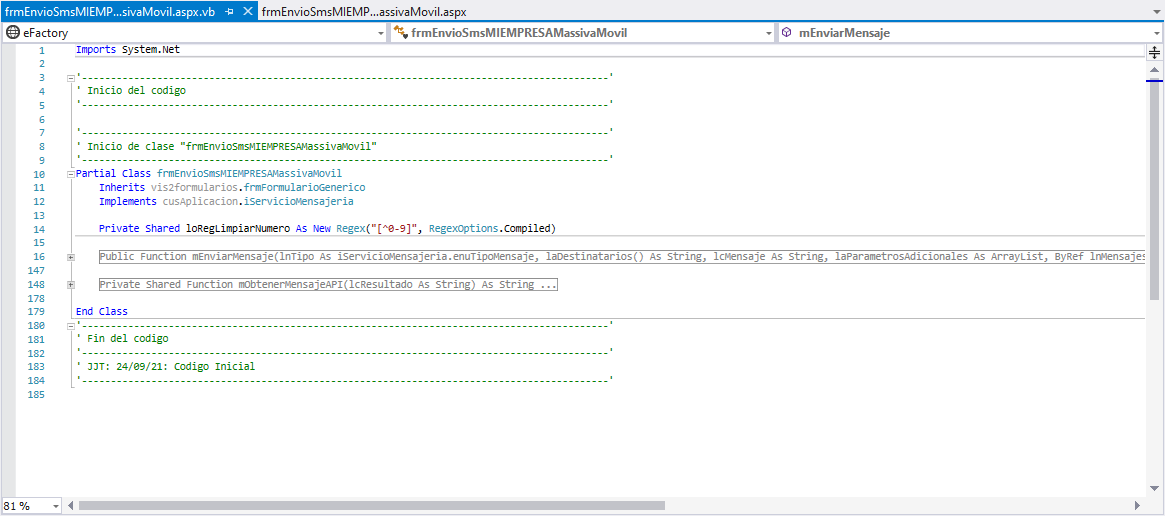This screenshot has height=516, width=1165.
Task: Click the globe icon beside eFactory
Action: tap(13, 33)
